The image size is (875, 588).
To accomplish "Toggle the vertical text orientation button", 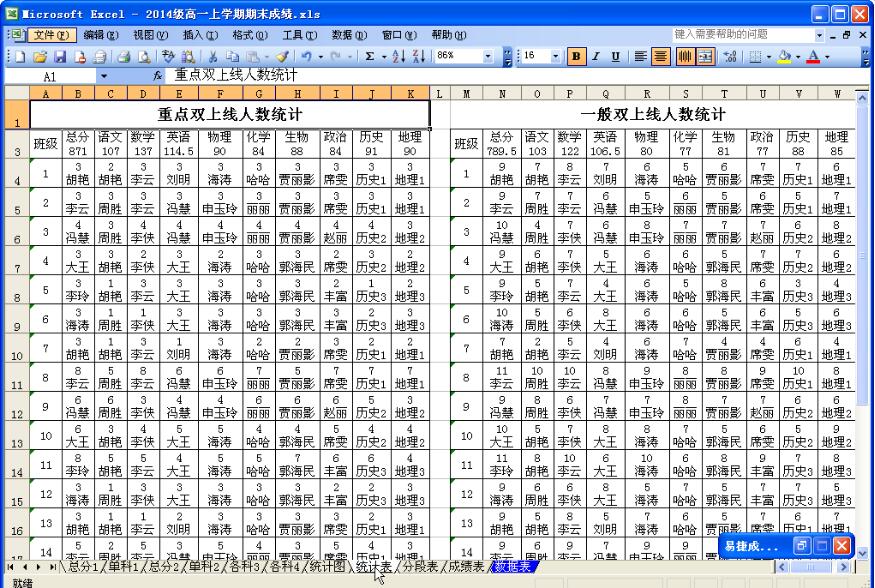I will click(686, 56).
